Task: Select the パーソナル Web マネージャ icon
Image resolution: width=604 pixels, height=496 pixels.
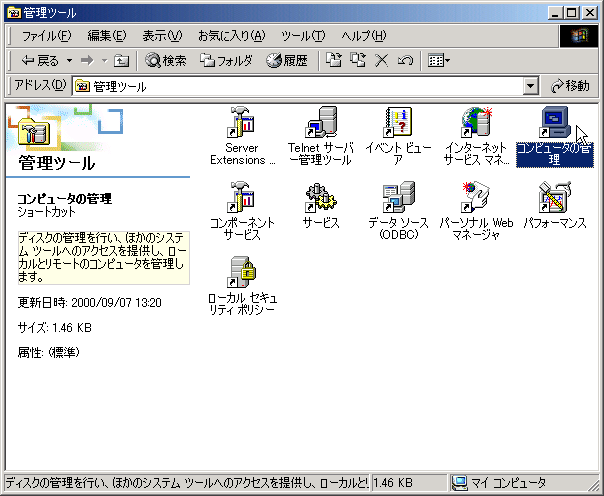Action: (x=476, y=197)
